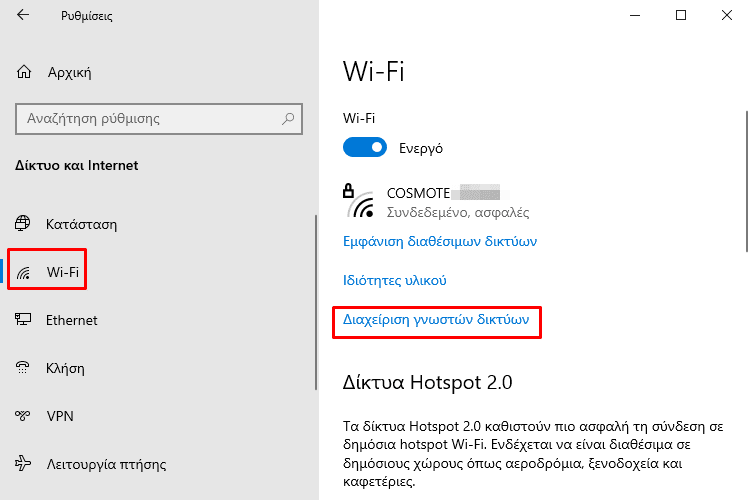
Task: Select the VPN icon in sidebar
Action: pos(22,415)
